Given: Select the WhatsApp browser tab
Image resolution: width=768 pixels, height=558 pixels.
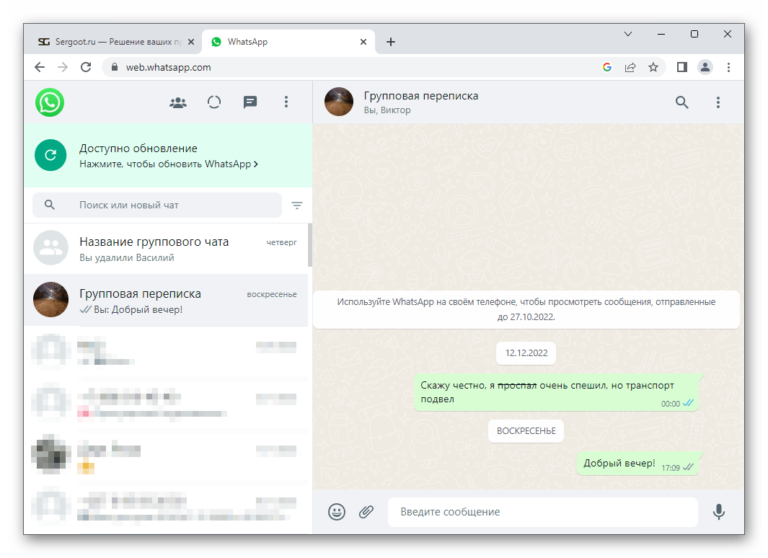Looking at the screenshot, I should click(x=289, y=42).
